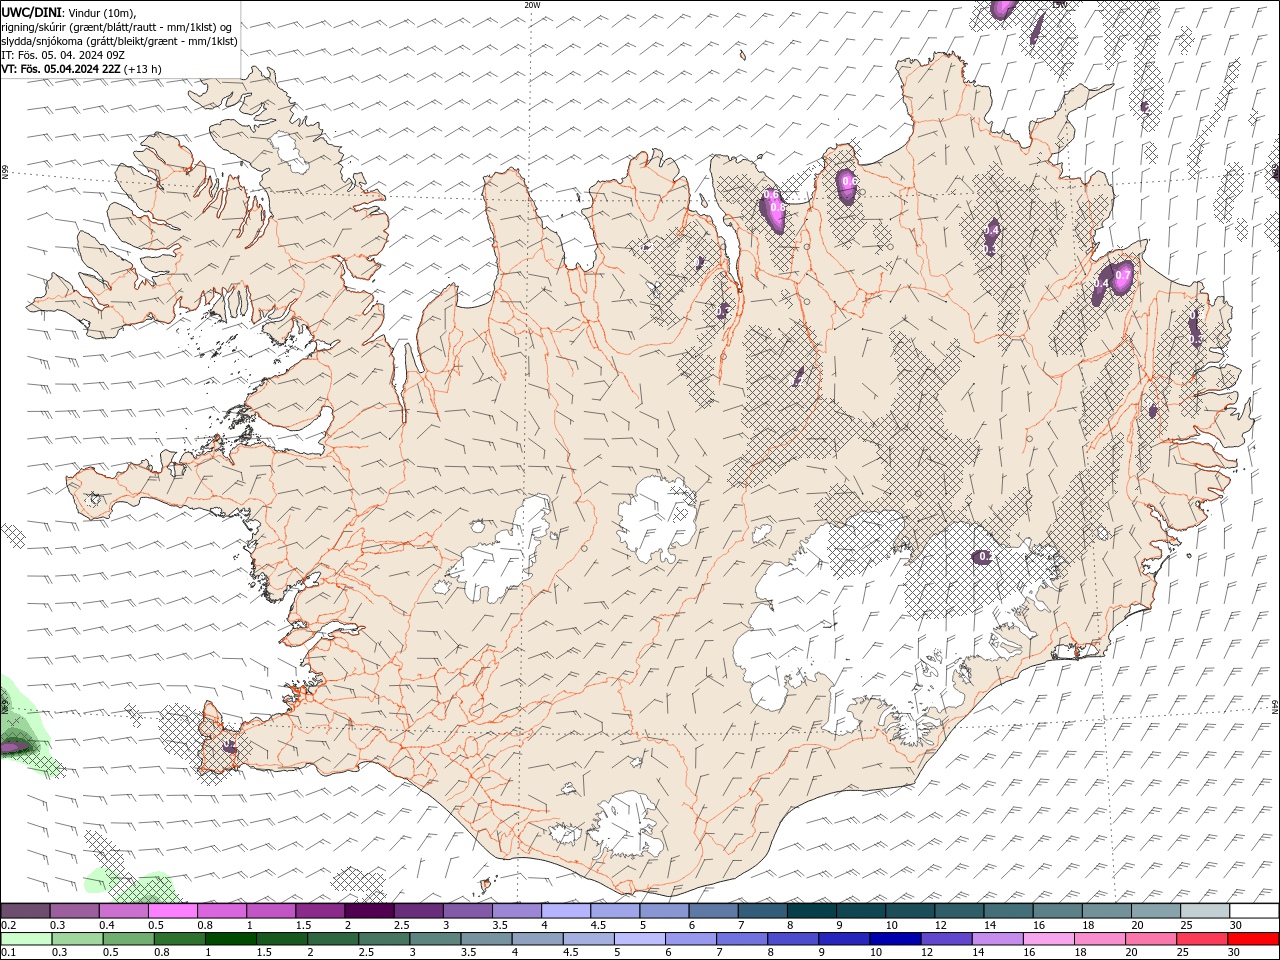
Task: Click the 64N latitude label at right edge
Action: [1275, 705]
